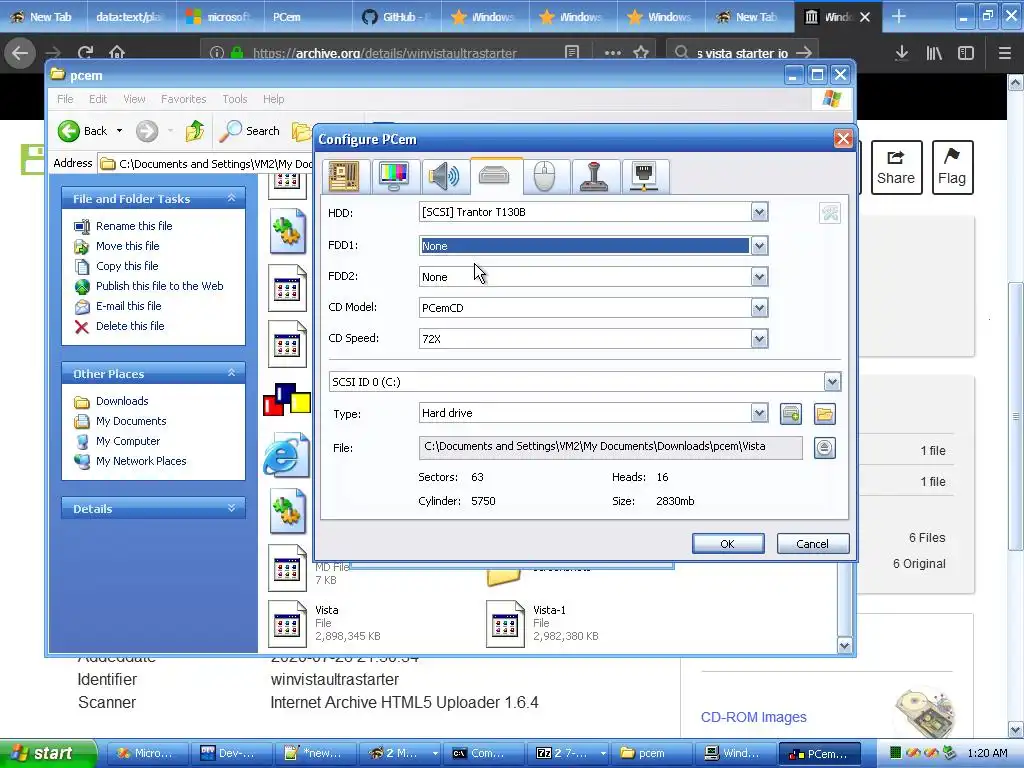Click the browser home icon
This screenshot has width=1024, height=768.
point(117,53)
